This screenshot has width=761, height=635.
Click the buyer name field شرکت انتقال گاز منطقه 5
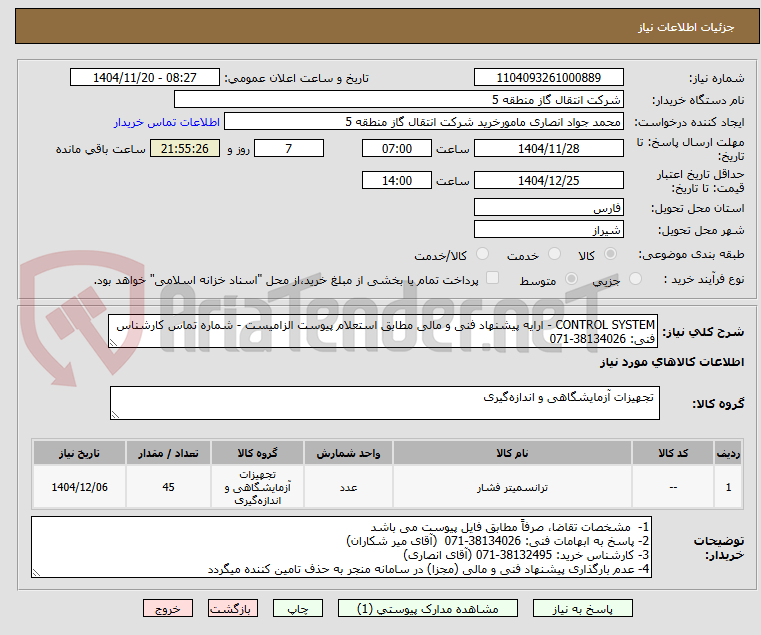click(x=399, y=100)
